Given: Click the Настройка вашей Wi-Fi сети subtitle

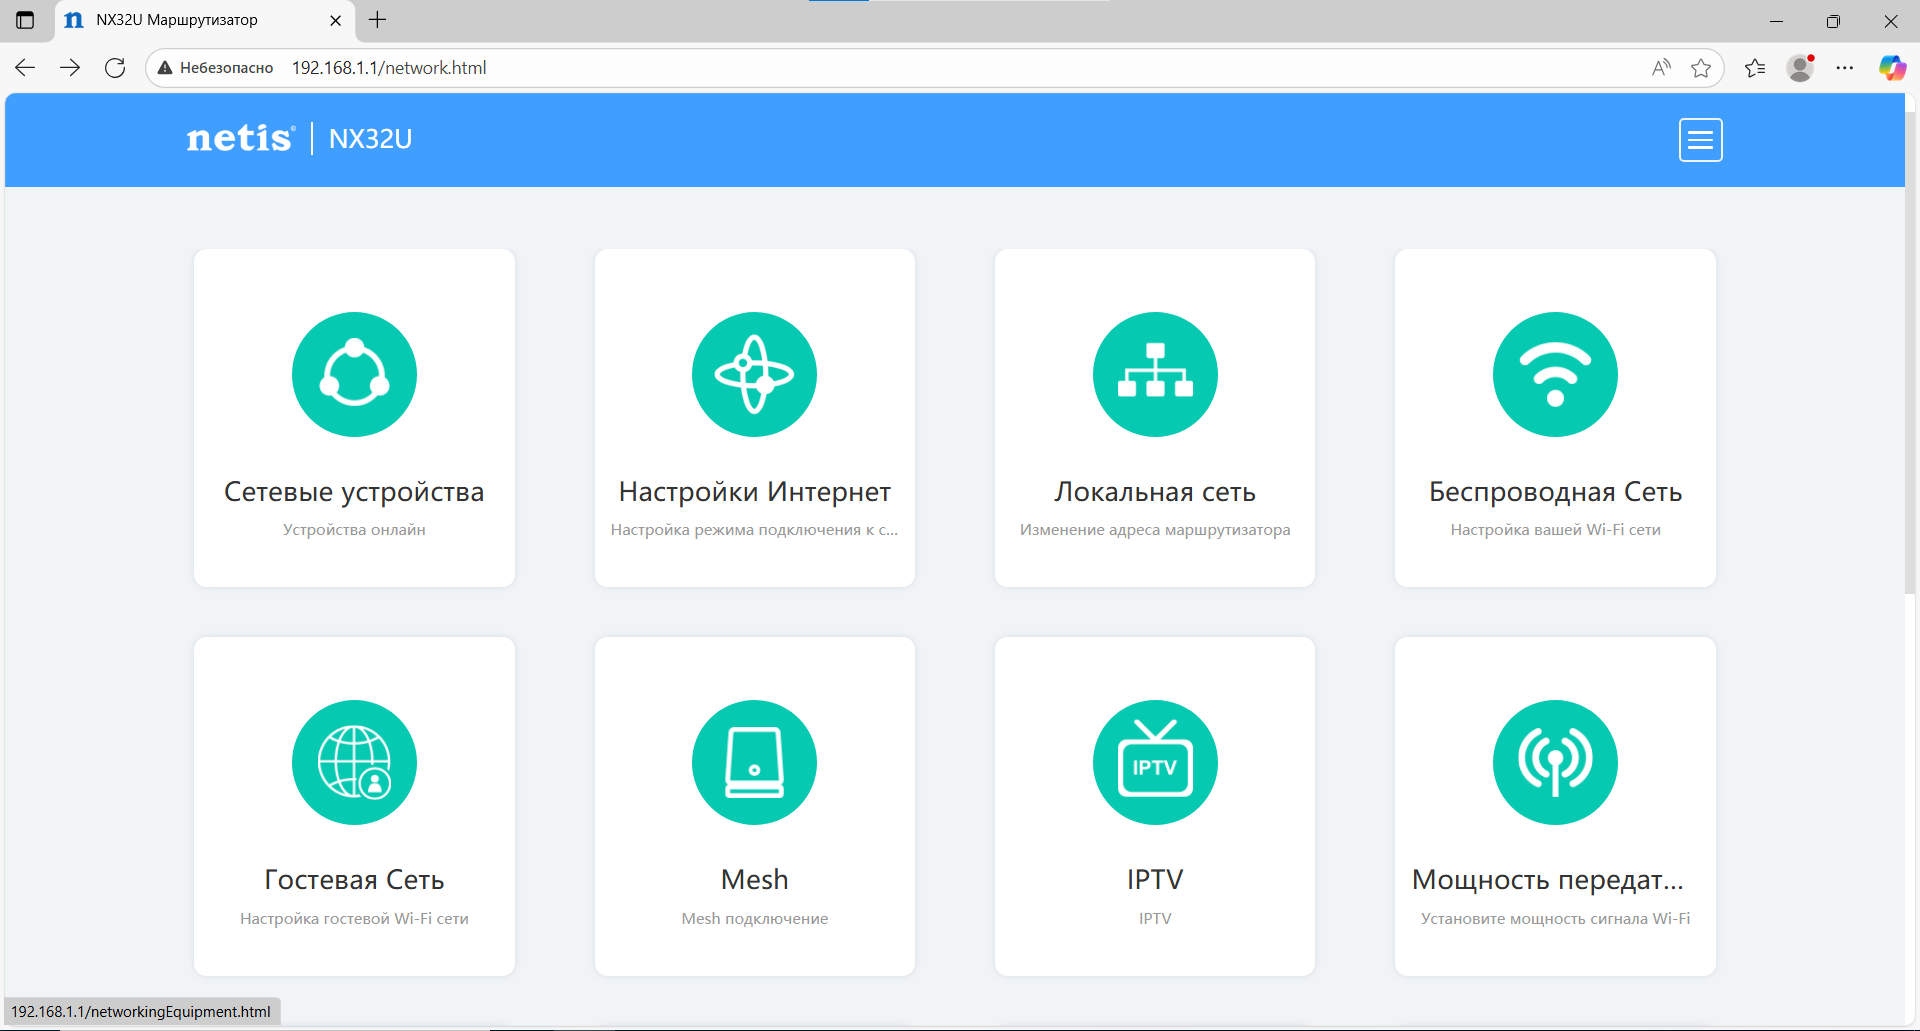Looking at the screenshot, I should (x=1555, y=530).
